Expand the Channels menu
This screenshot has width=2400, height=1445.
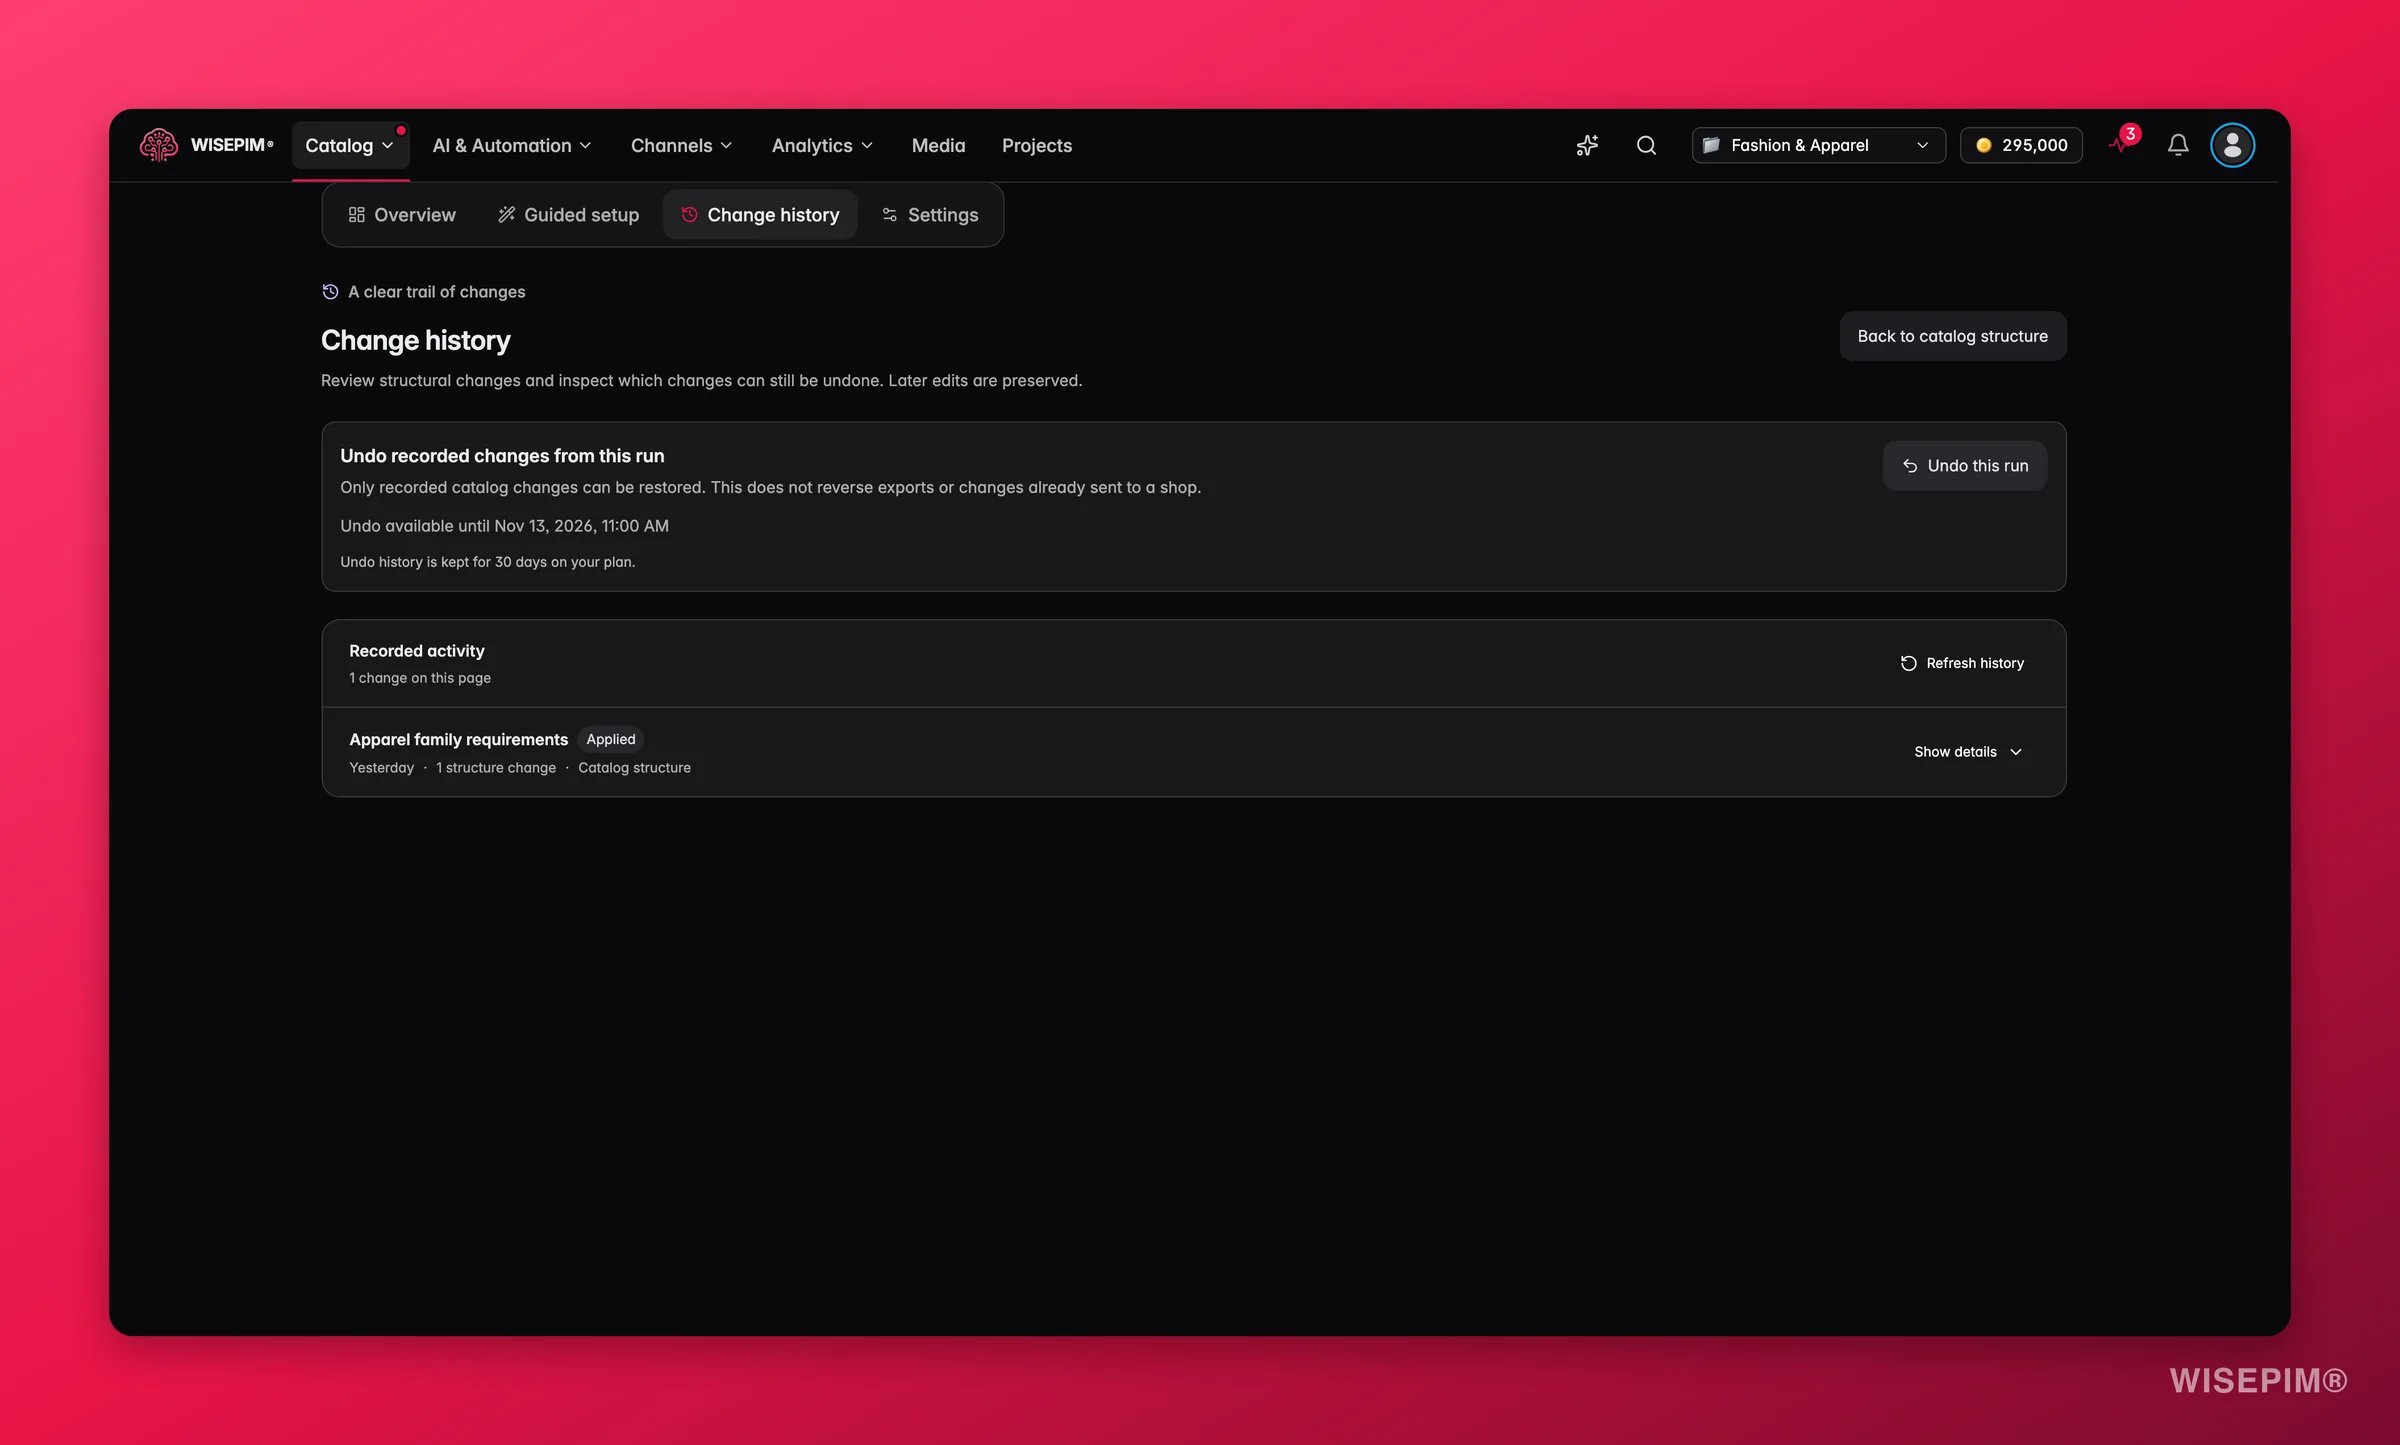click(681, 145)
